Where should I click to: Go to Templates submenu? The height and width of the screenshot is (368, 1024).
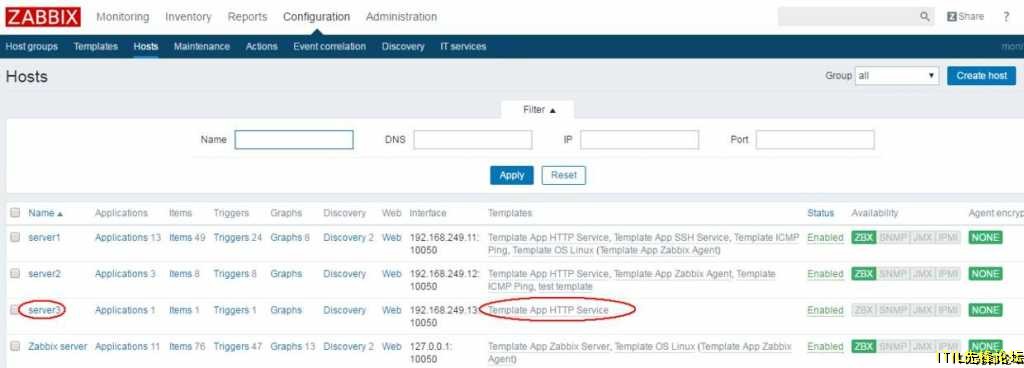click(x=96, y=46)
